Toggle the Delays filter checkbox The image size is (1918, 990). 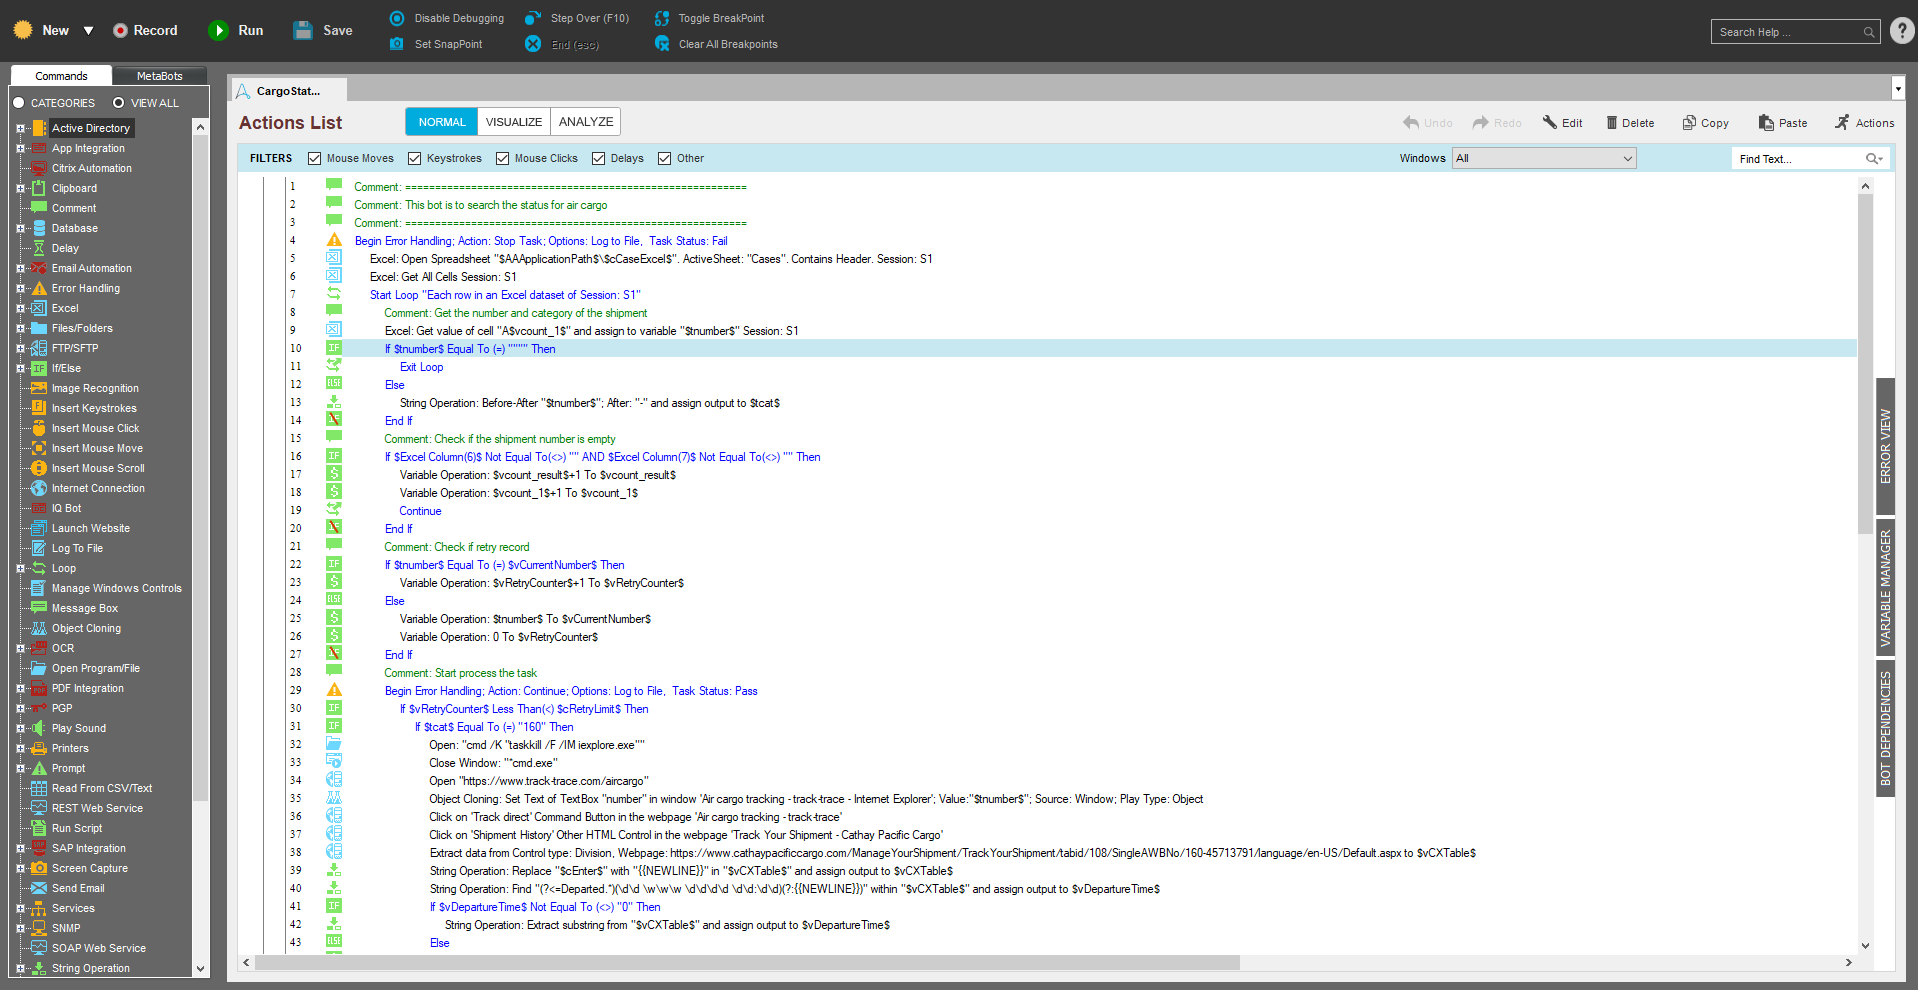tap(598, 158)
